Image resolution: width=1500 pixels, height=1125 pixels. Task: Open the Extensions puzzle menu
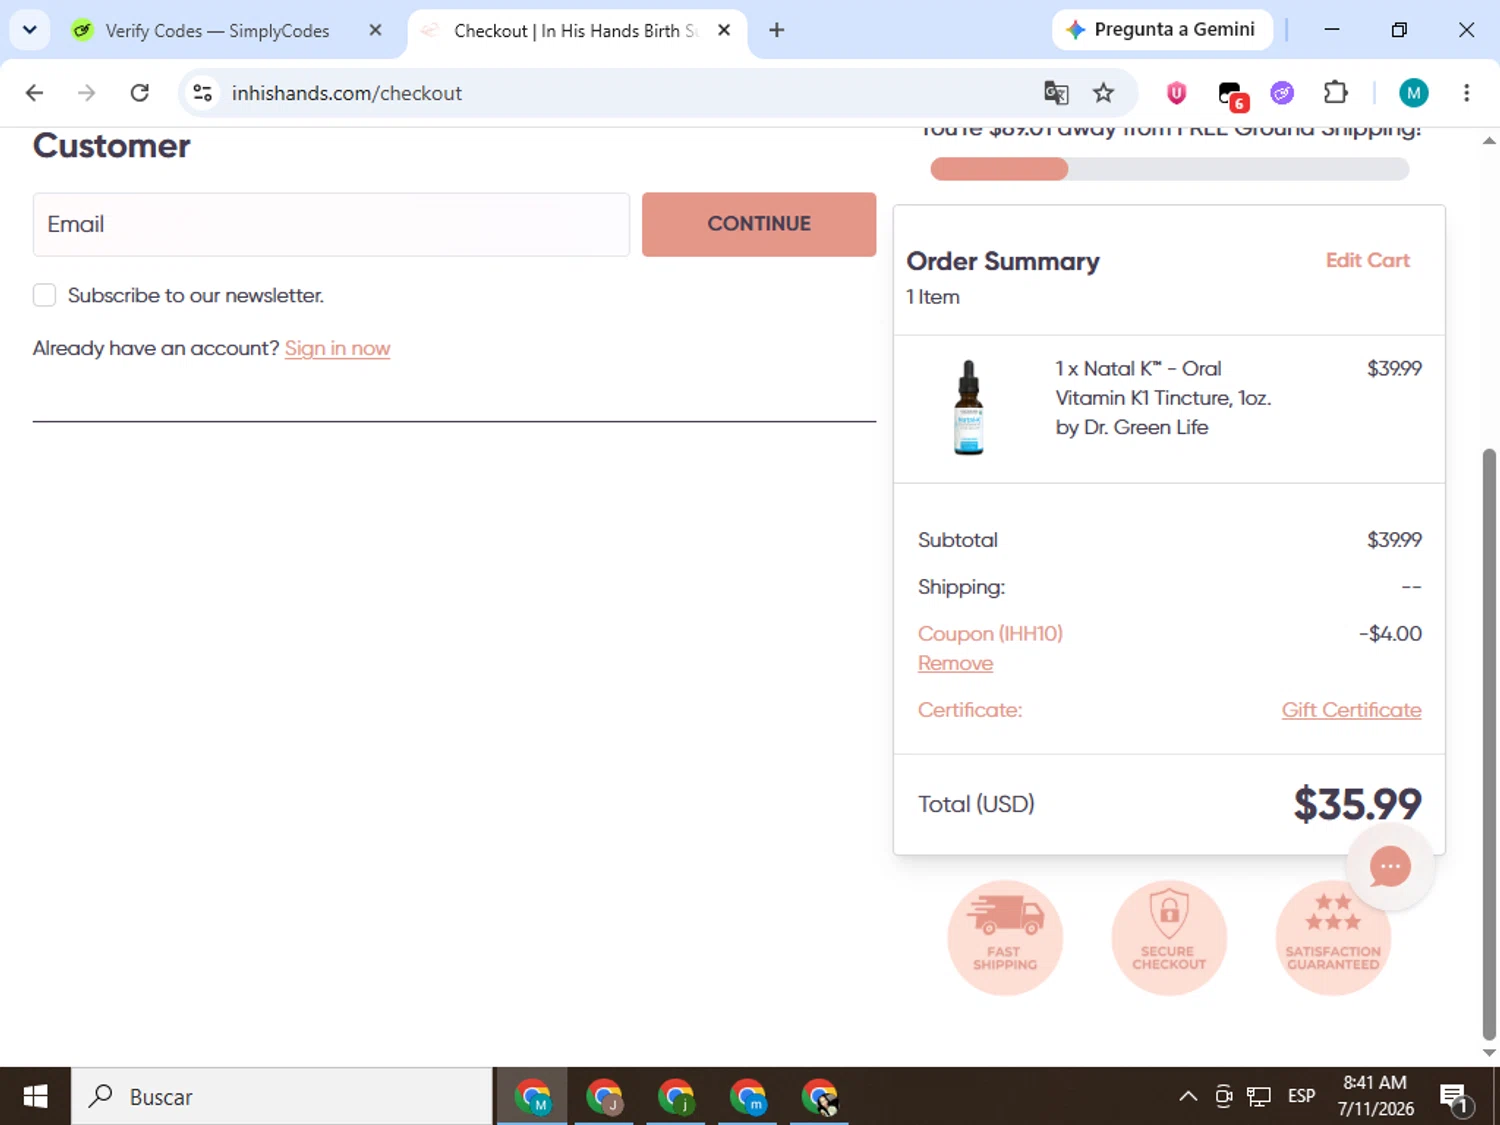coord(1335,93)
